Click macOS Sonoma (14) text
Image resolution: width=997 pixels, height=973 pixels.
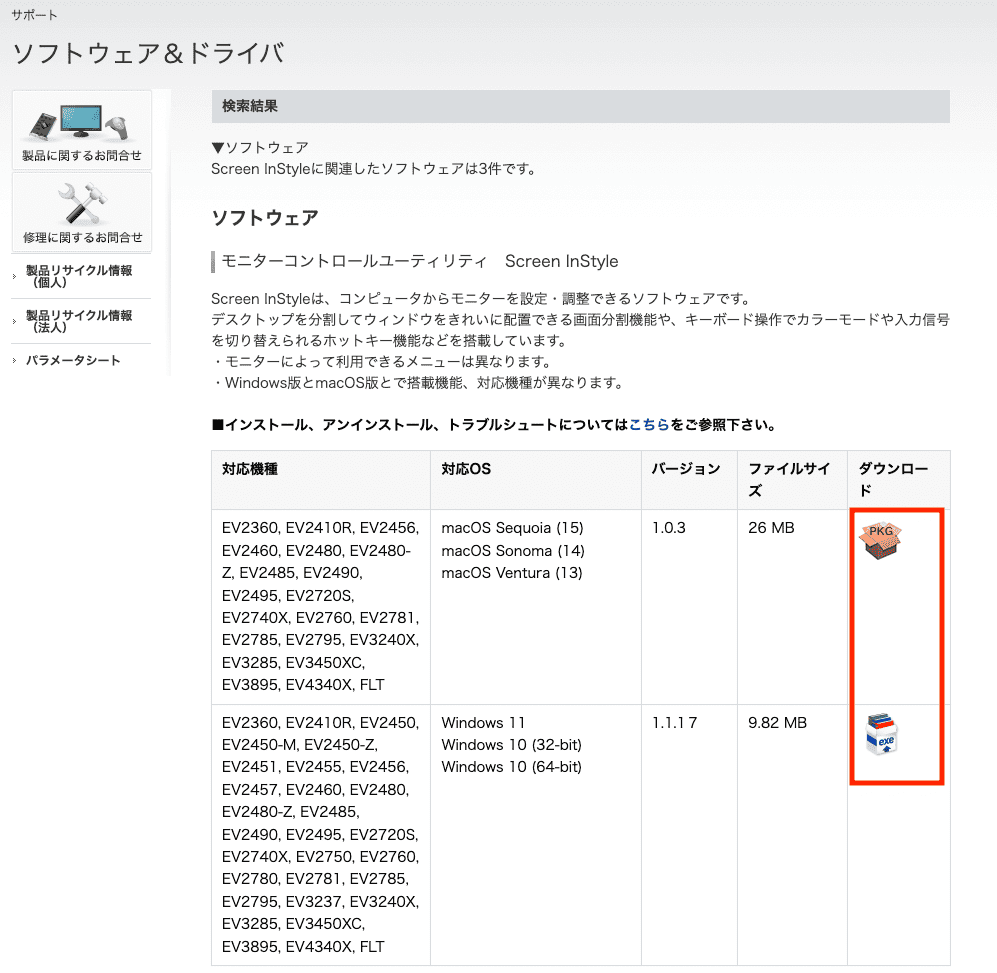(513, 551)
